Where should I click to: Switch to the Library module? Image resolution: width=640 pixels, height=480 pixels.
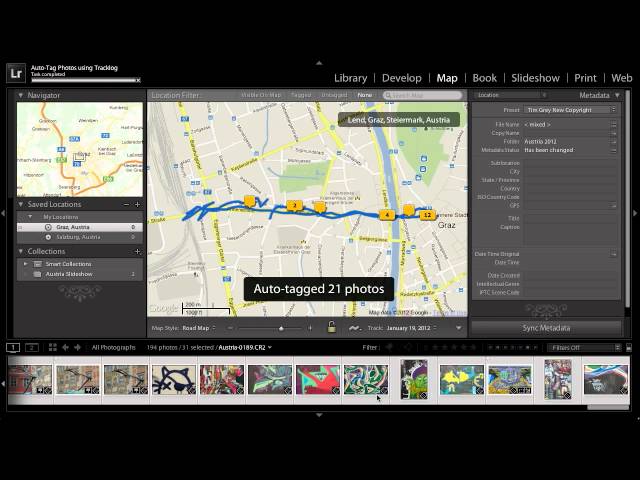pos(350,78)
